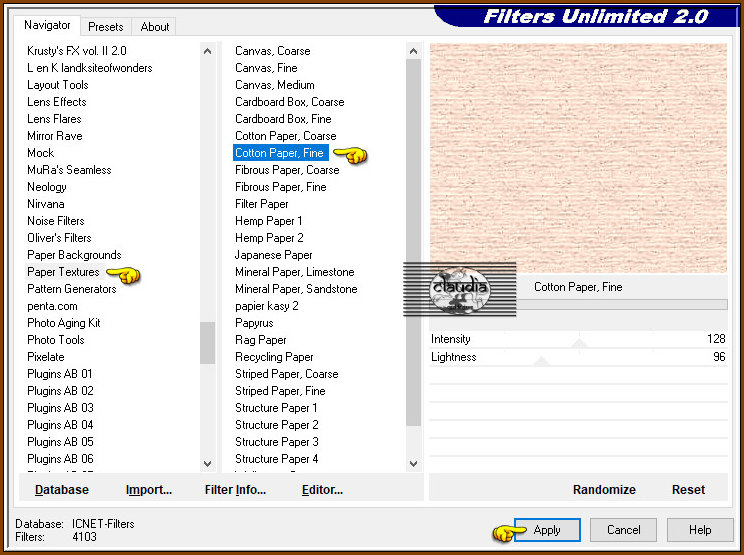The width and height of the screenshot is (744, 555).
Task: Open the About tab
Action: (x=155, y=27)
